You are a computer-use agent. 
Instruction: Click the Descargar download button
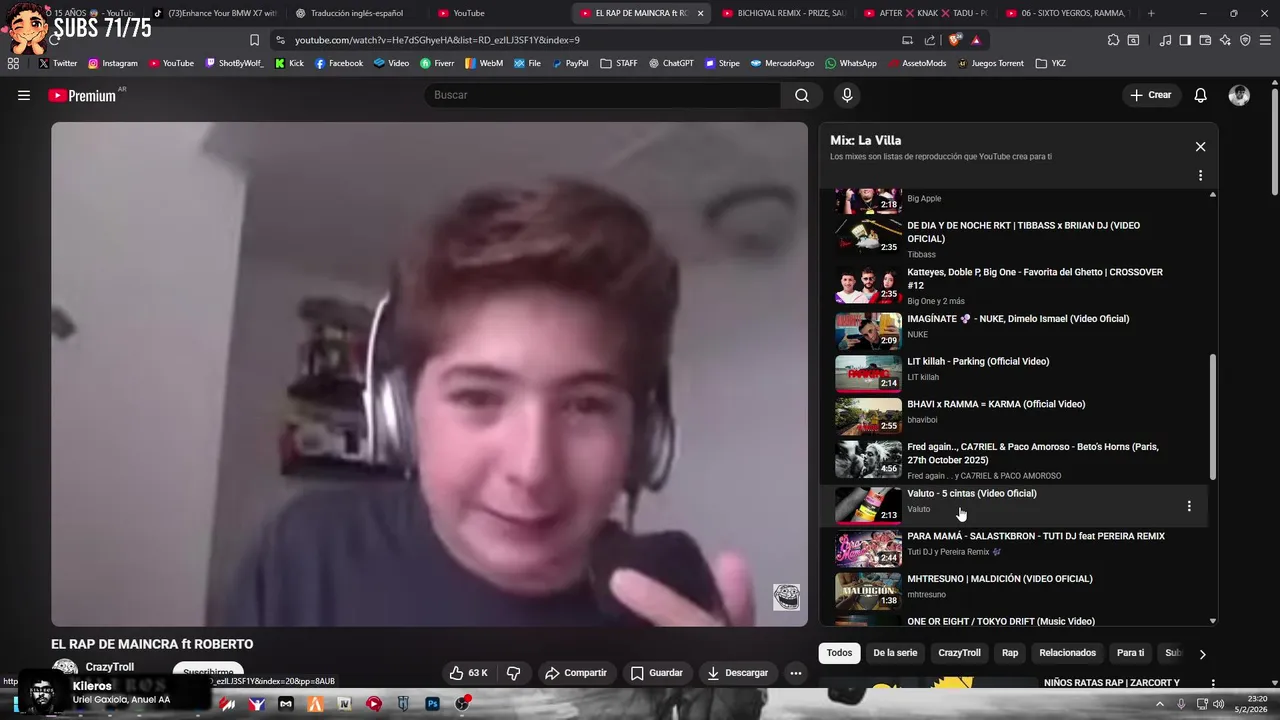(738, 673)
